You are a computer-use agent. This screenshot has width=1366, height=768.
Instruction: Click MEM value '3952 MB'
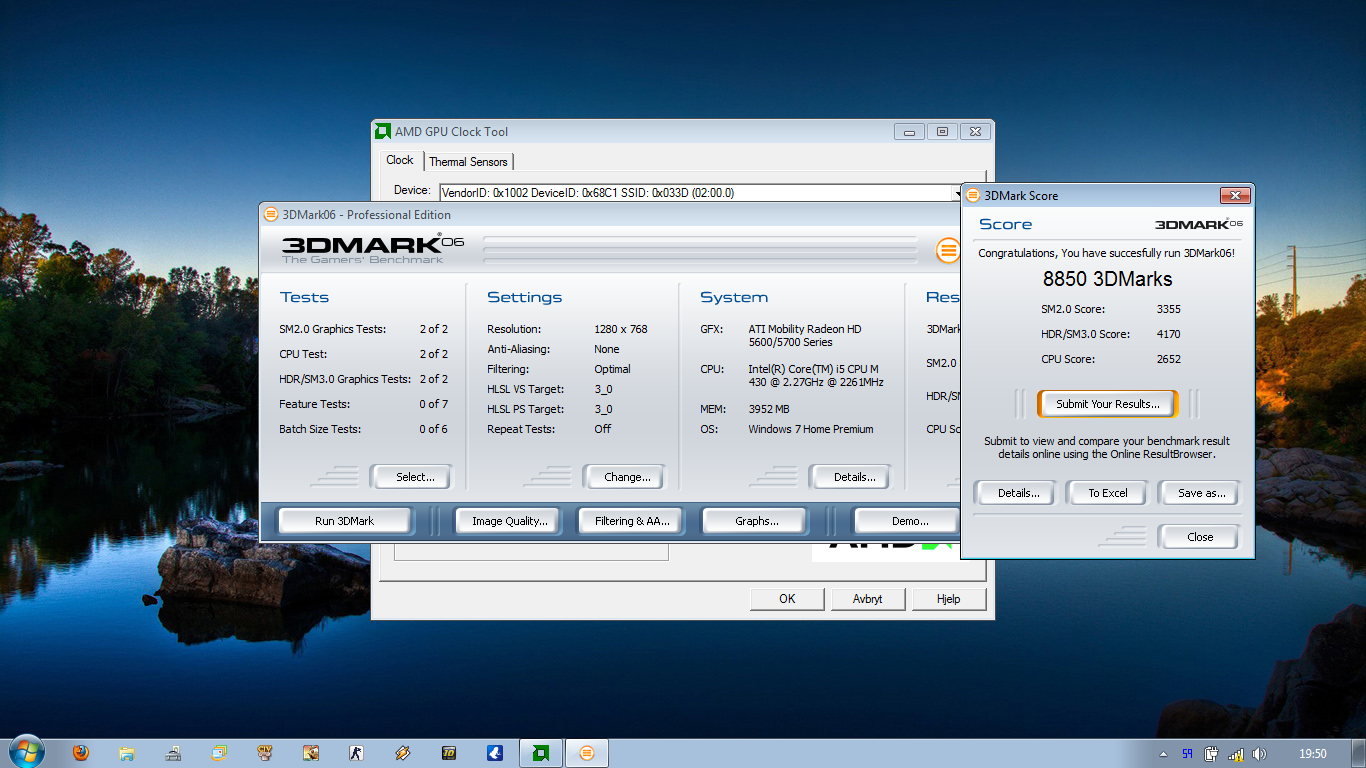tap(769, 409)
